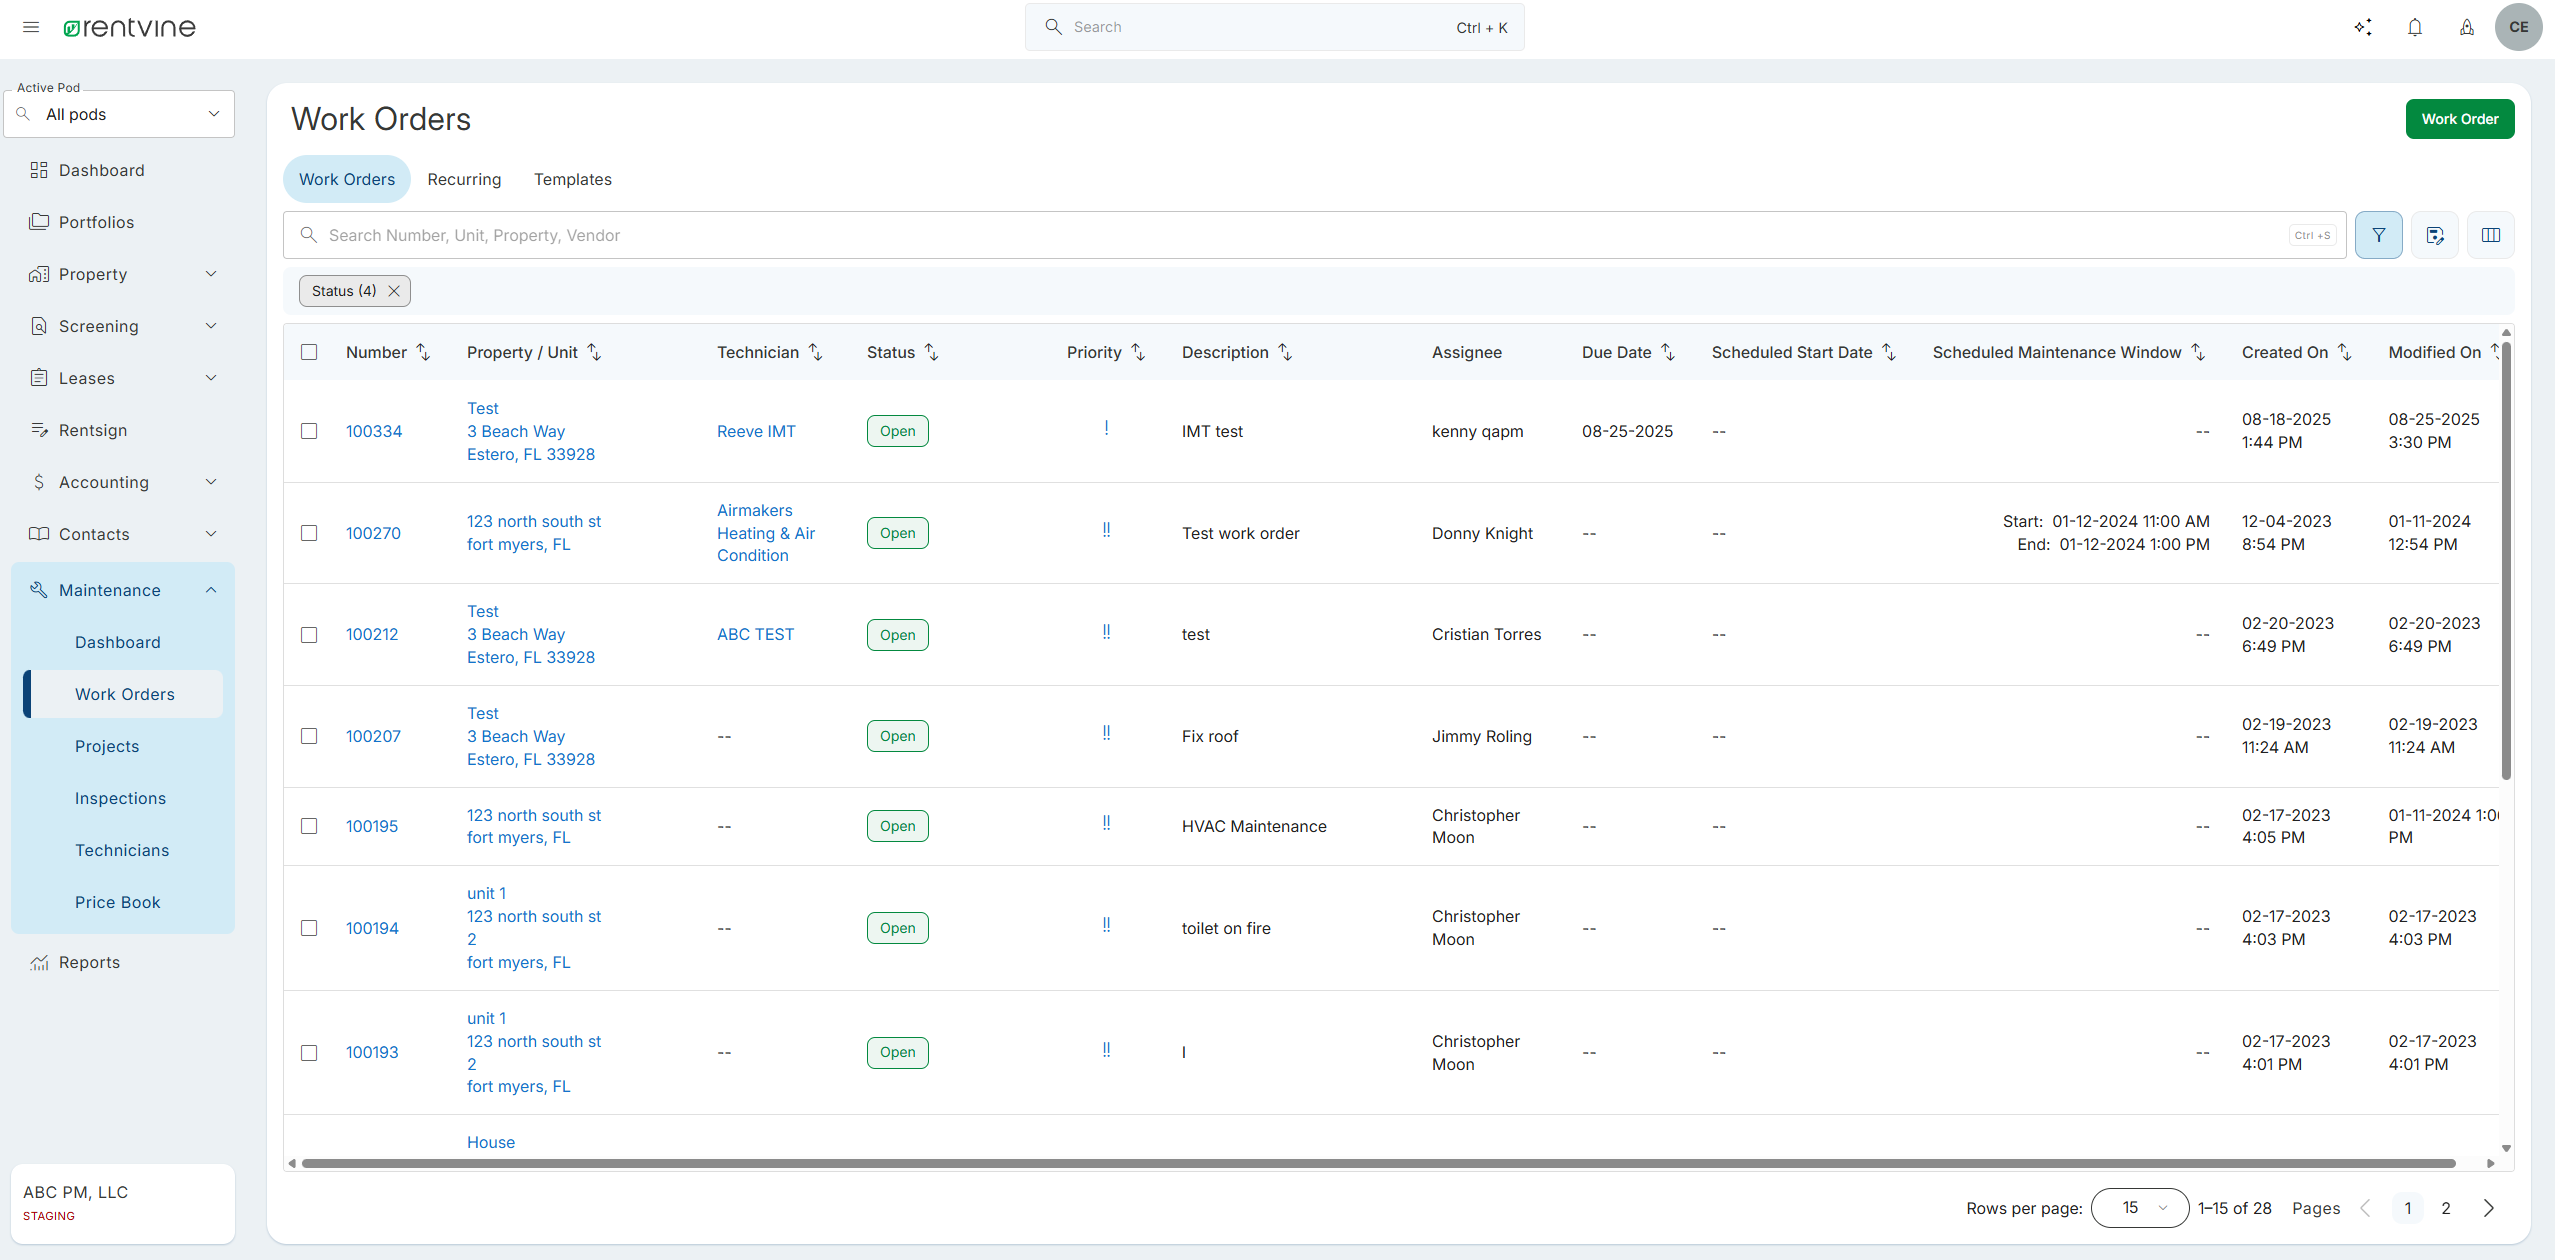Screen dimensions: 2555x1260
Task: Open the Templates tab
Action: pos(572,179)
